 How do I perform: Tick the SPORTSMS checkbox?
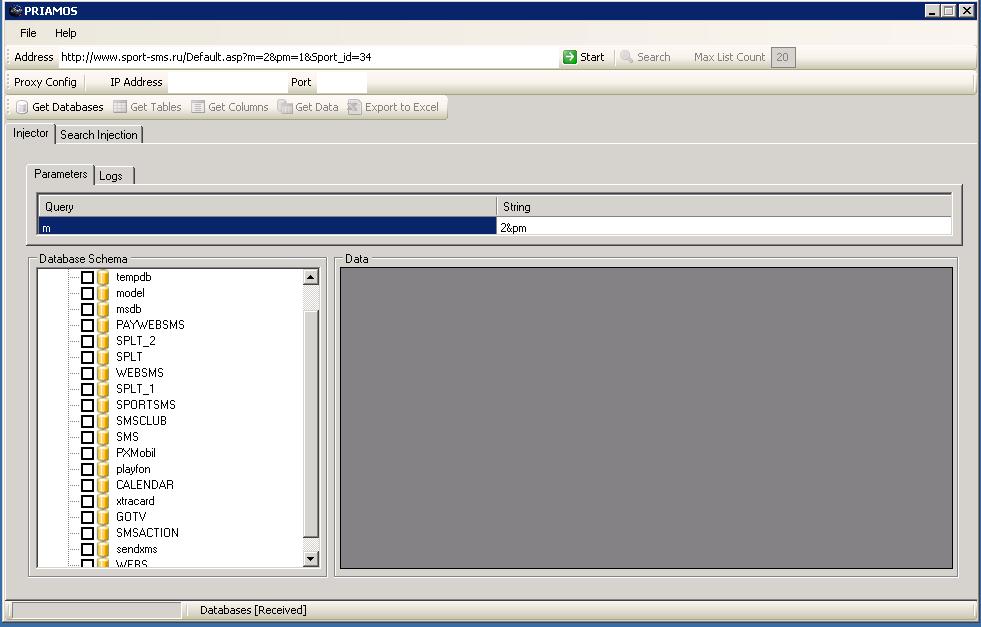88,405
